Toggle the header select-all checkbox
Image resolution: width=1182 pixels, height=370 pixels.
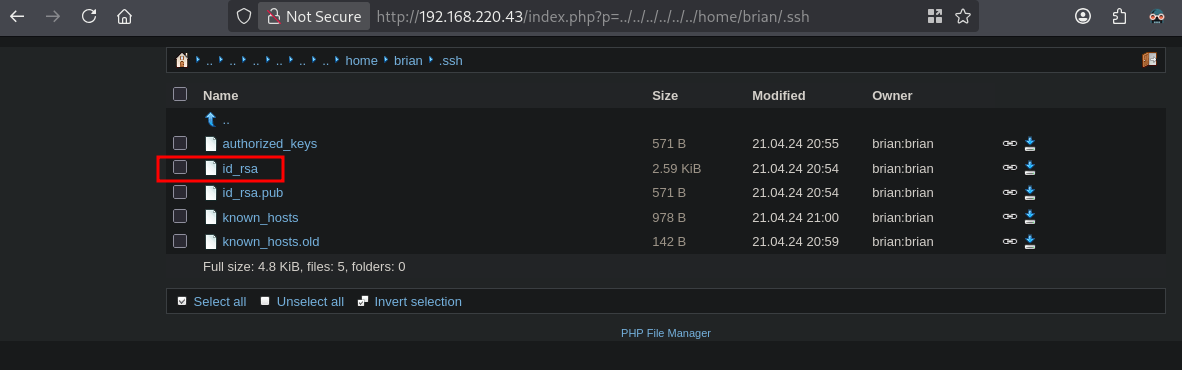[x=179, y=94]
